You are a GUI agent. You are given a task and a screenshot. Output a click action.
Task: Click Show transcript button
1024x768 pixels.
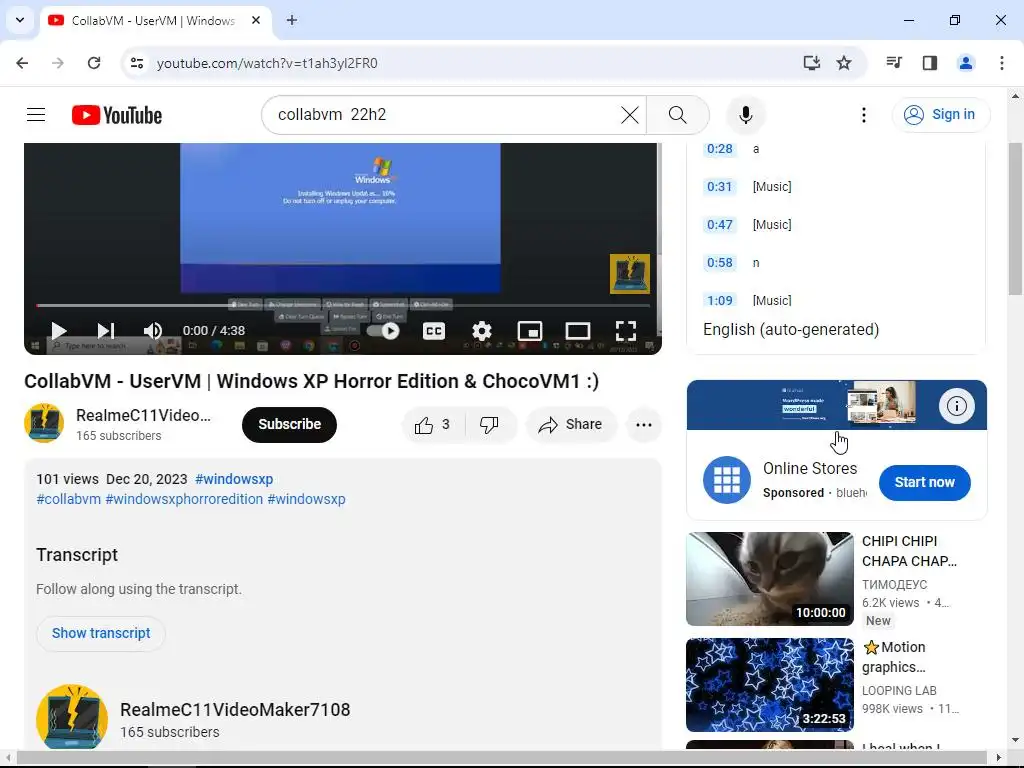pyautogui.click(x=101, y=633)
